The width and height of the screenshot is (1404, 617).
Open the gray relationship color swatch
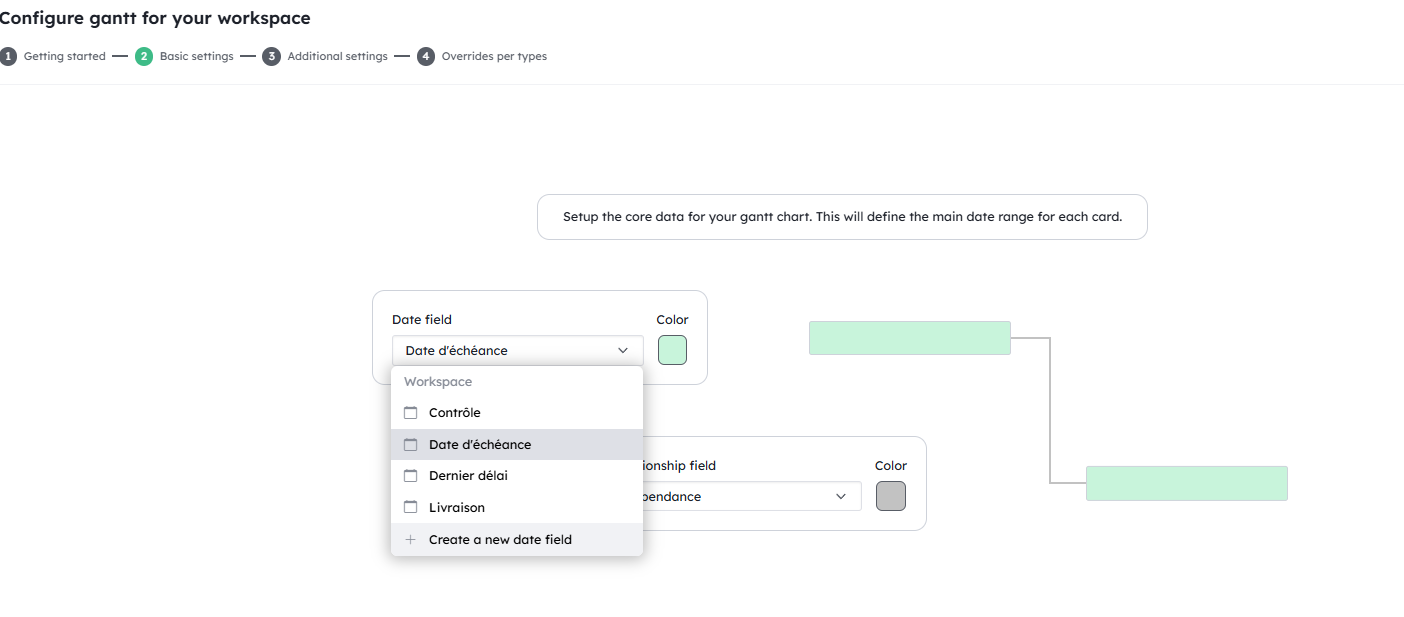click(x=890, y=496)
